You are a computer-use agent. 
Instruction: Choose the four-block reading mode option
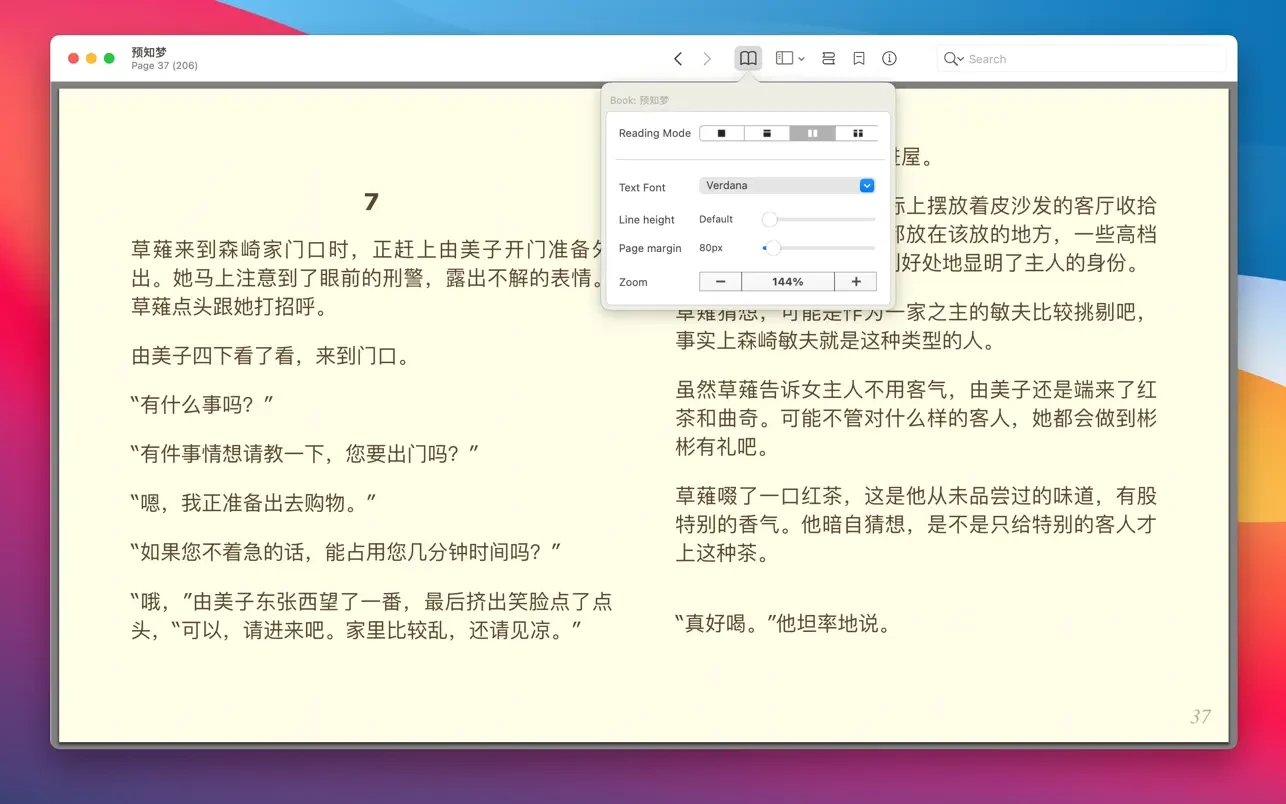click(x=857, y=133)
